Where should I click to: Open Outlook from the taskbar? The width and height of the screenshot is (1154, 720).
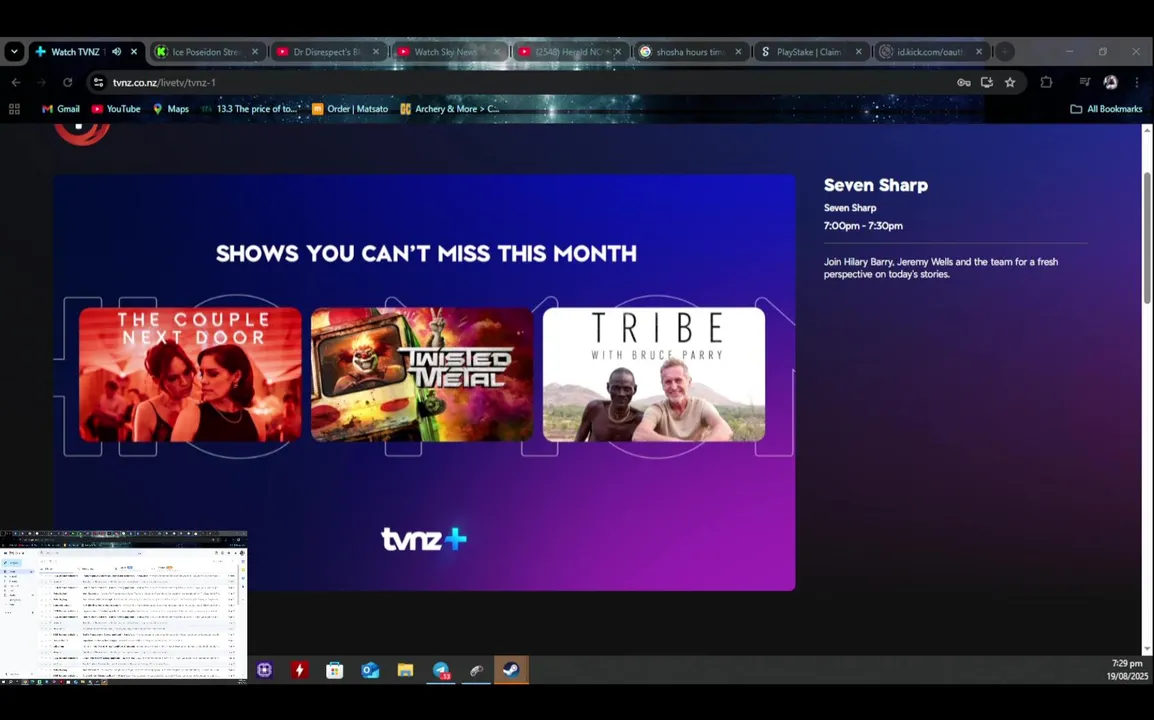370,670
